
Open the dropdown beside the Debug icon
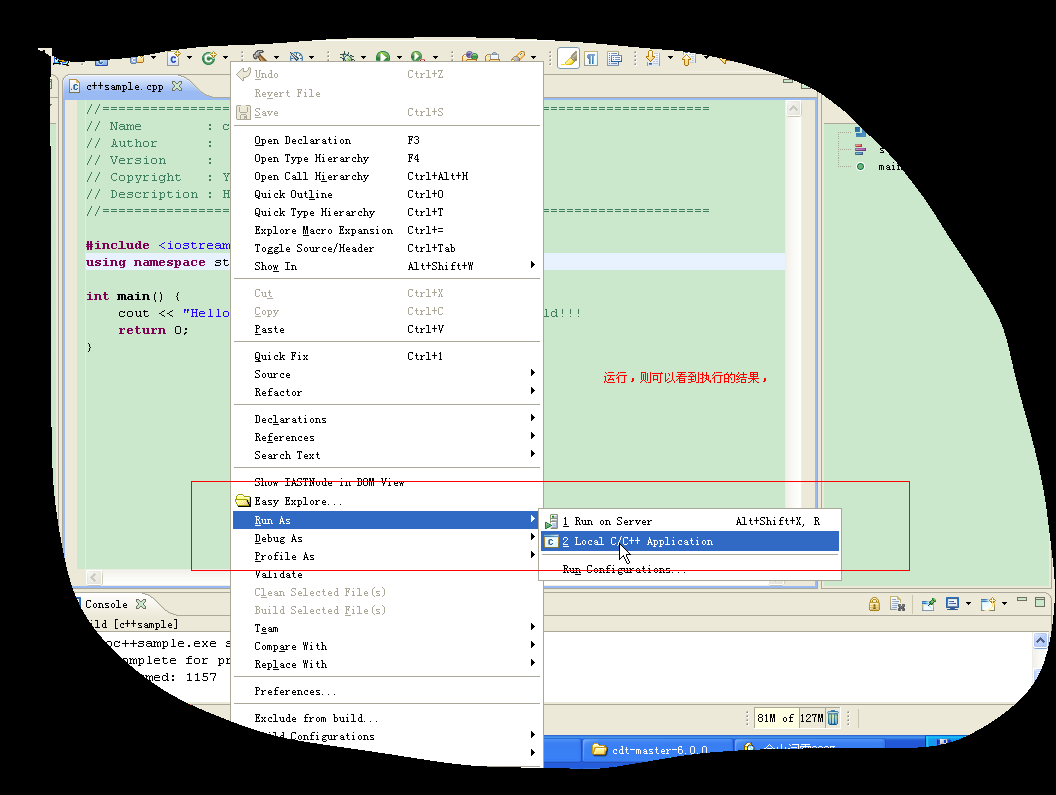pyautogui.click(x=363, y=57)
